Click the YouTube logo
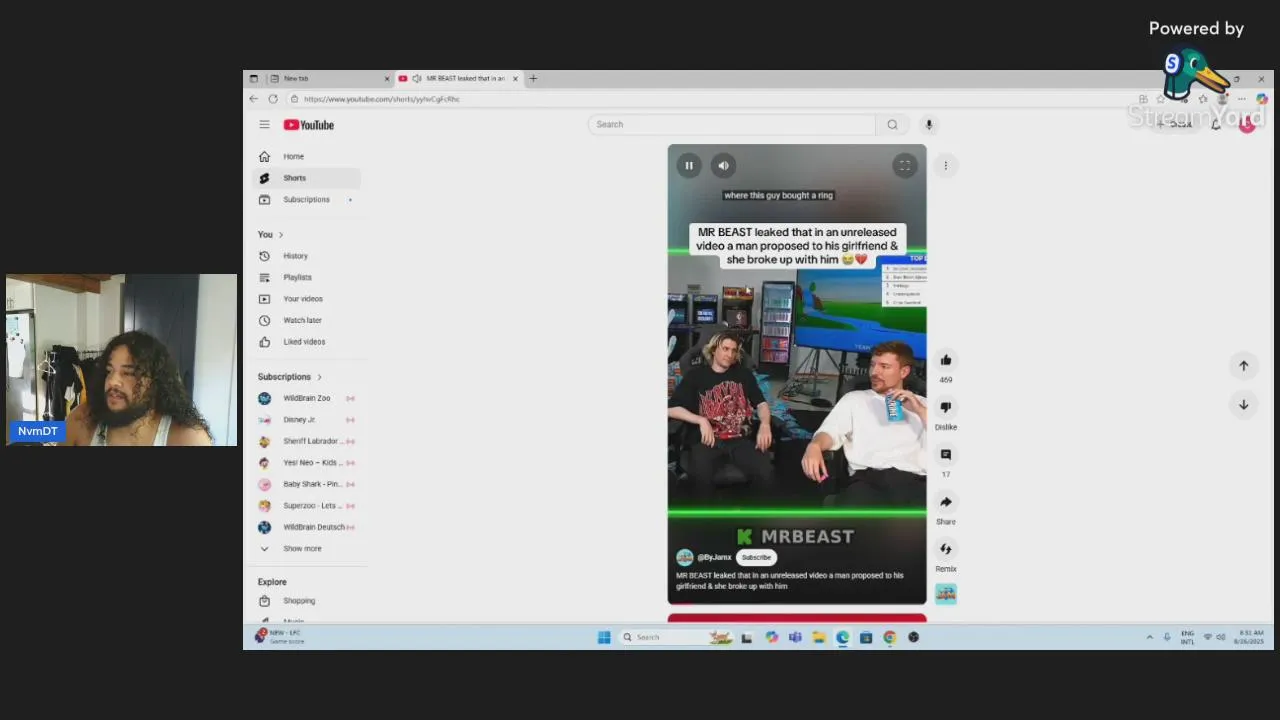Viewport: 1280px width, 720px height. click(309, 125)
